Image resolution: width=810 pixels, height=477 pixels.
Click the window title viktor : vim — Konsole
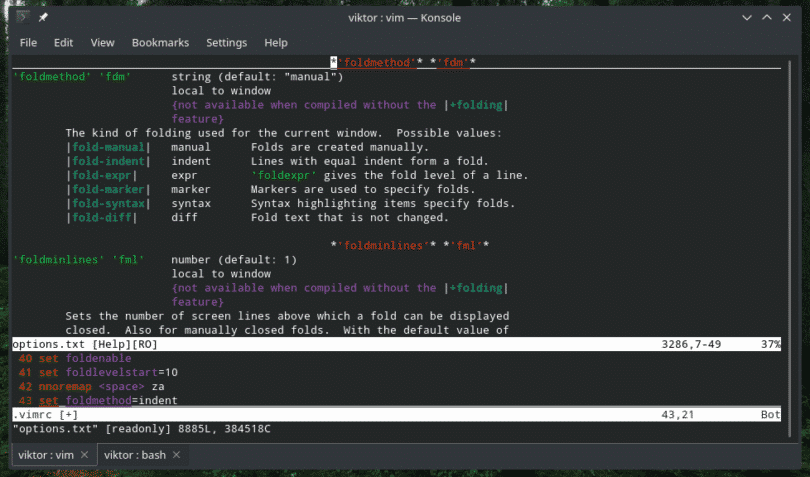tap(404, 18)
